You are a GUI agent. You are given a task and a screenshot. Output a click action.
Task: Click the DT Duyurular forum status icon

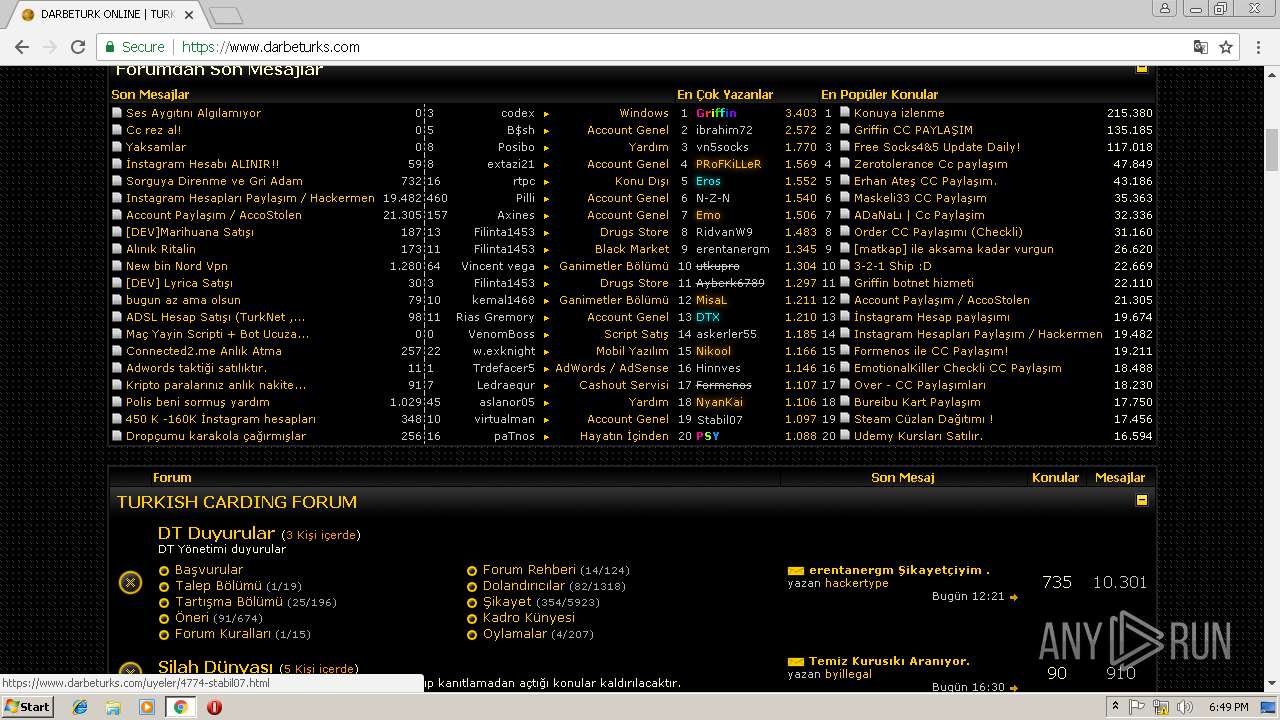point(130,582)
